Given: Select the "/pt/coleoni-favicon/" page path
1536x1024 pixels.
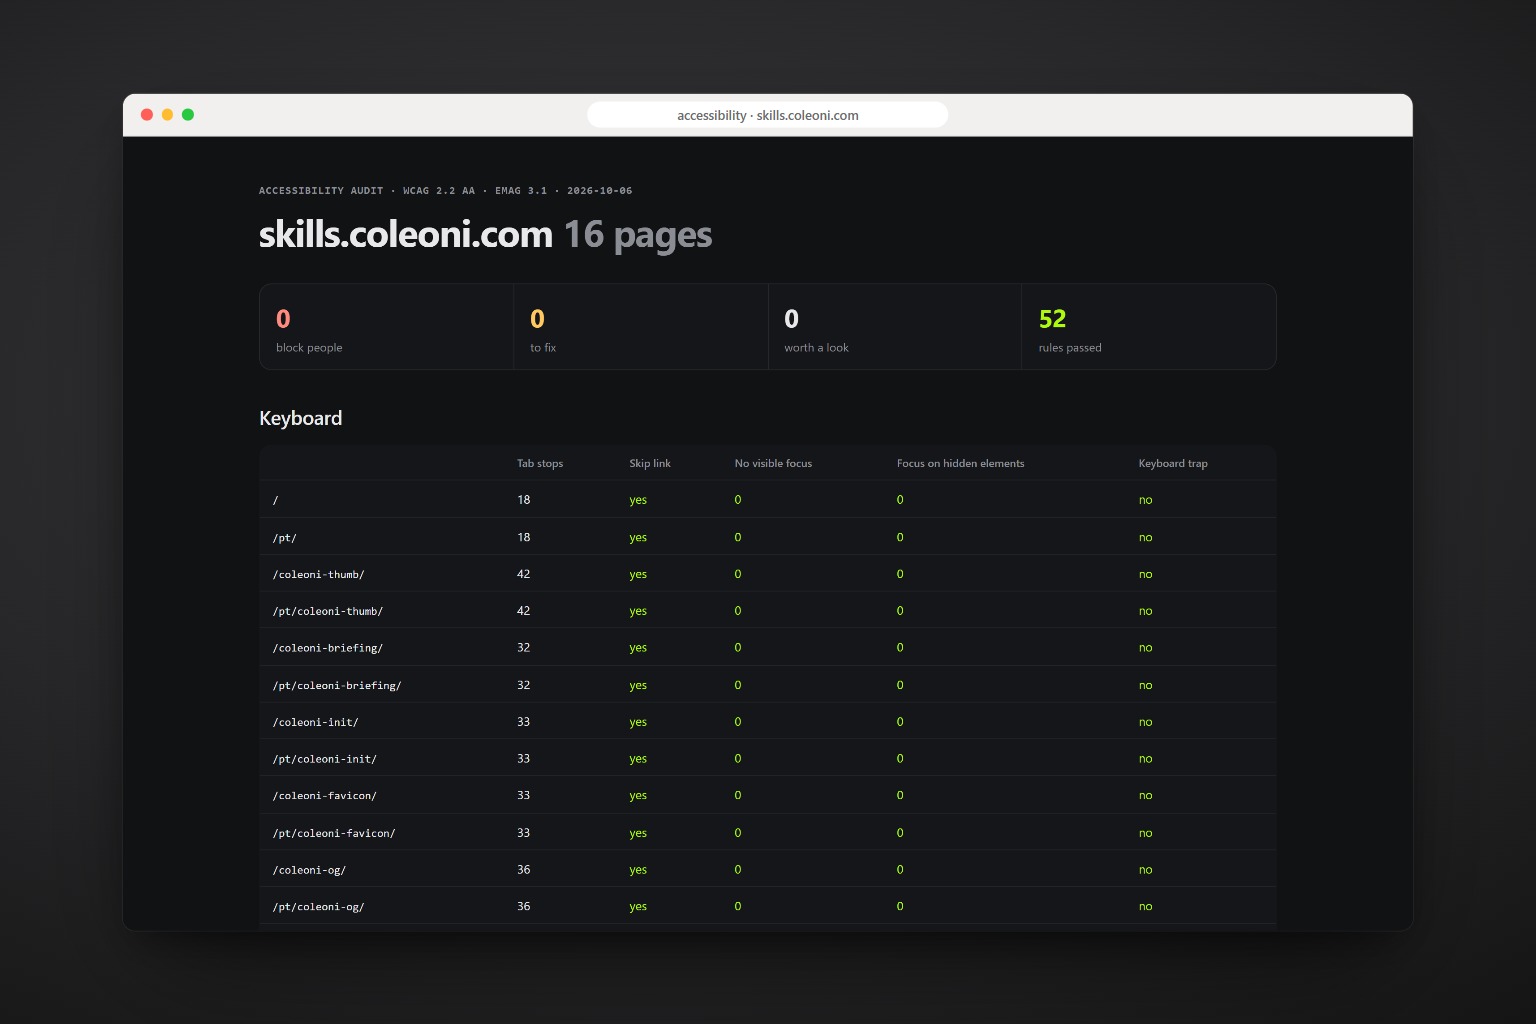Looking at the screenshot, I should click(x=334, y=833).
